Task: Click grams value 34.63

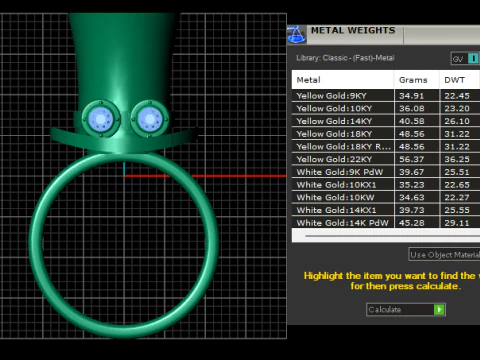Action: click(412, 198)
